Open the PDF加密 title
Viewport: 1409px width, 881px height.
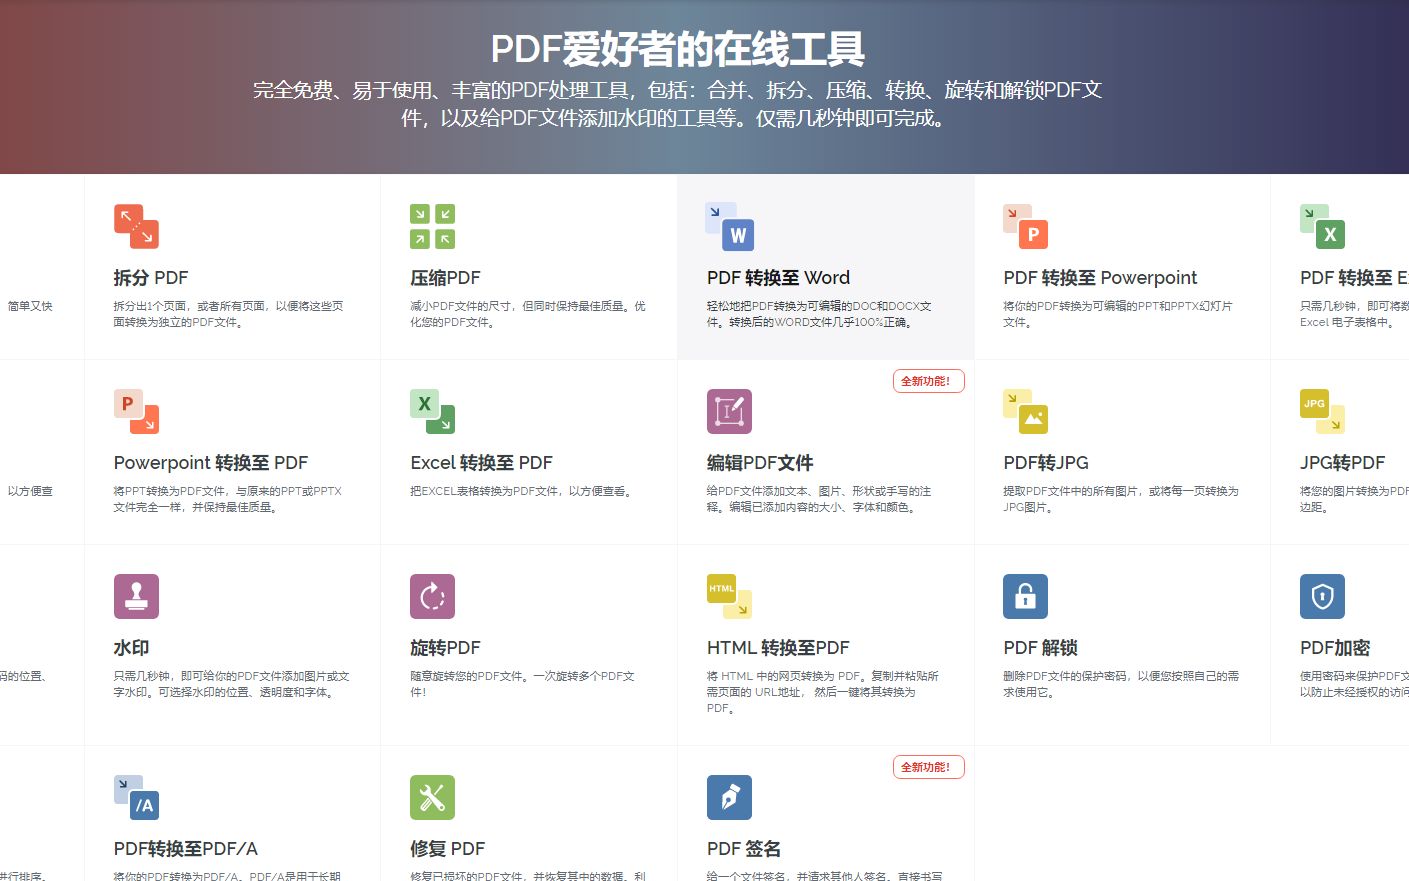[x=1335, y=648]
